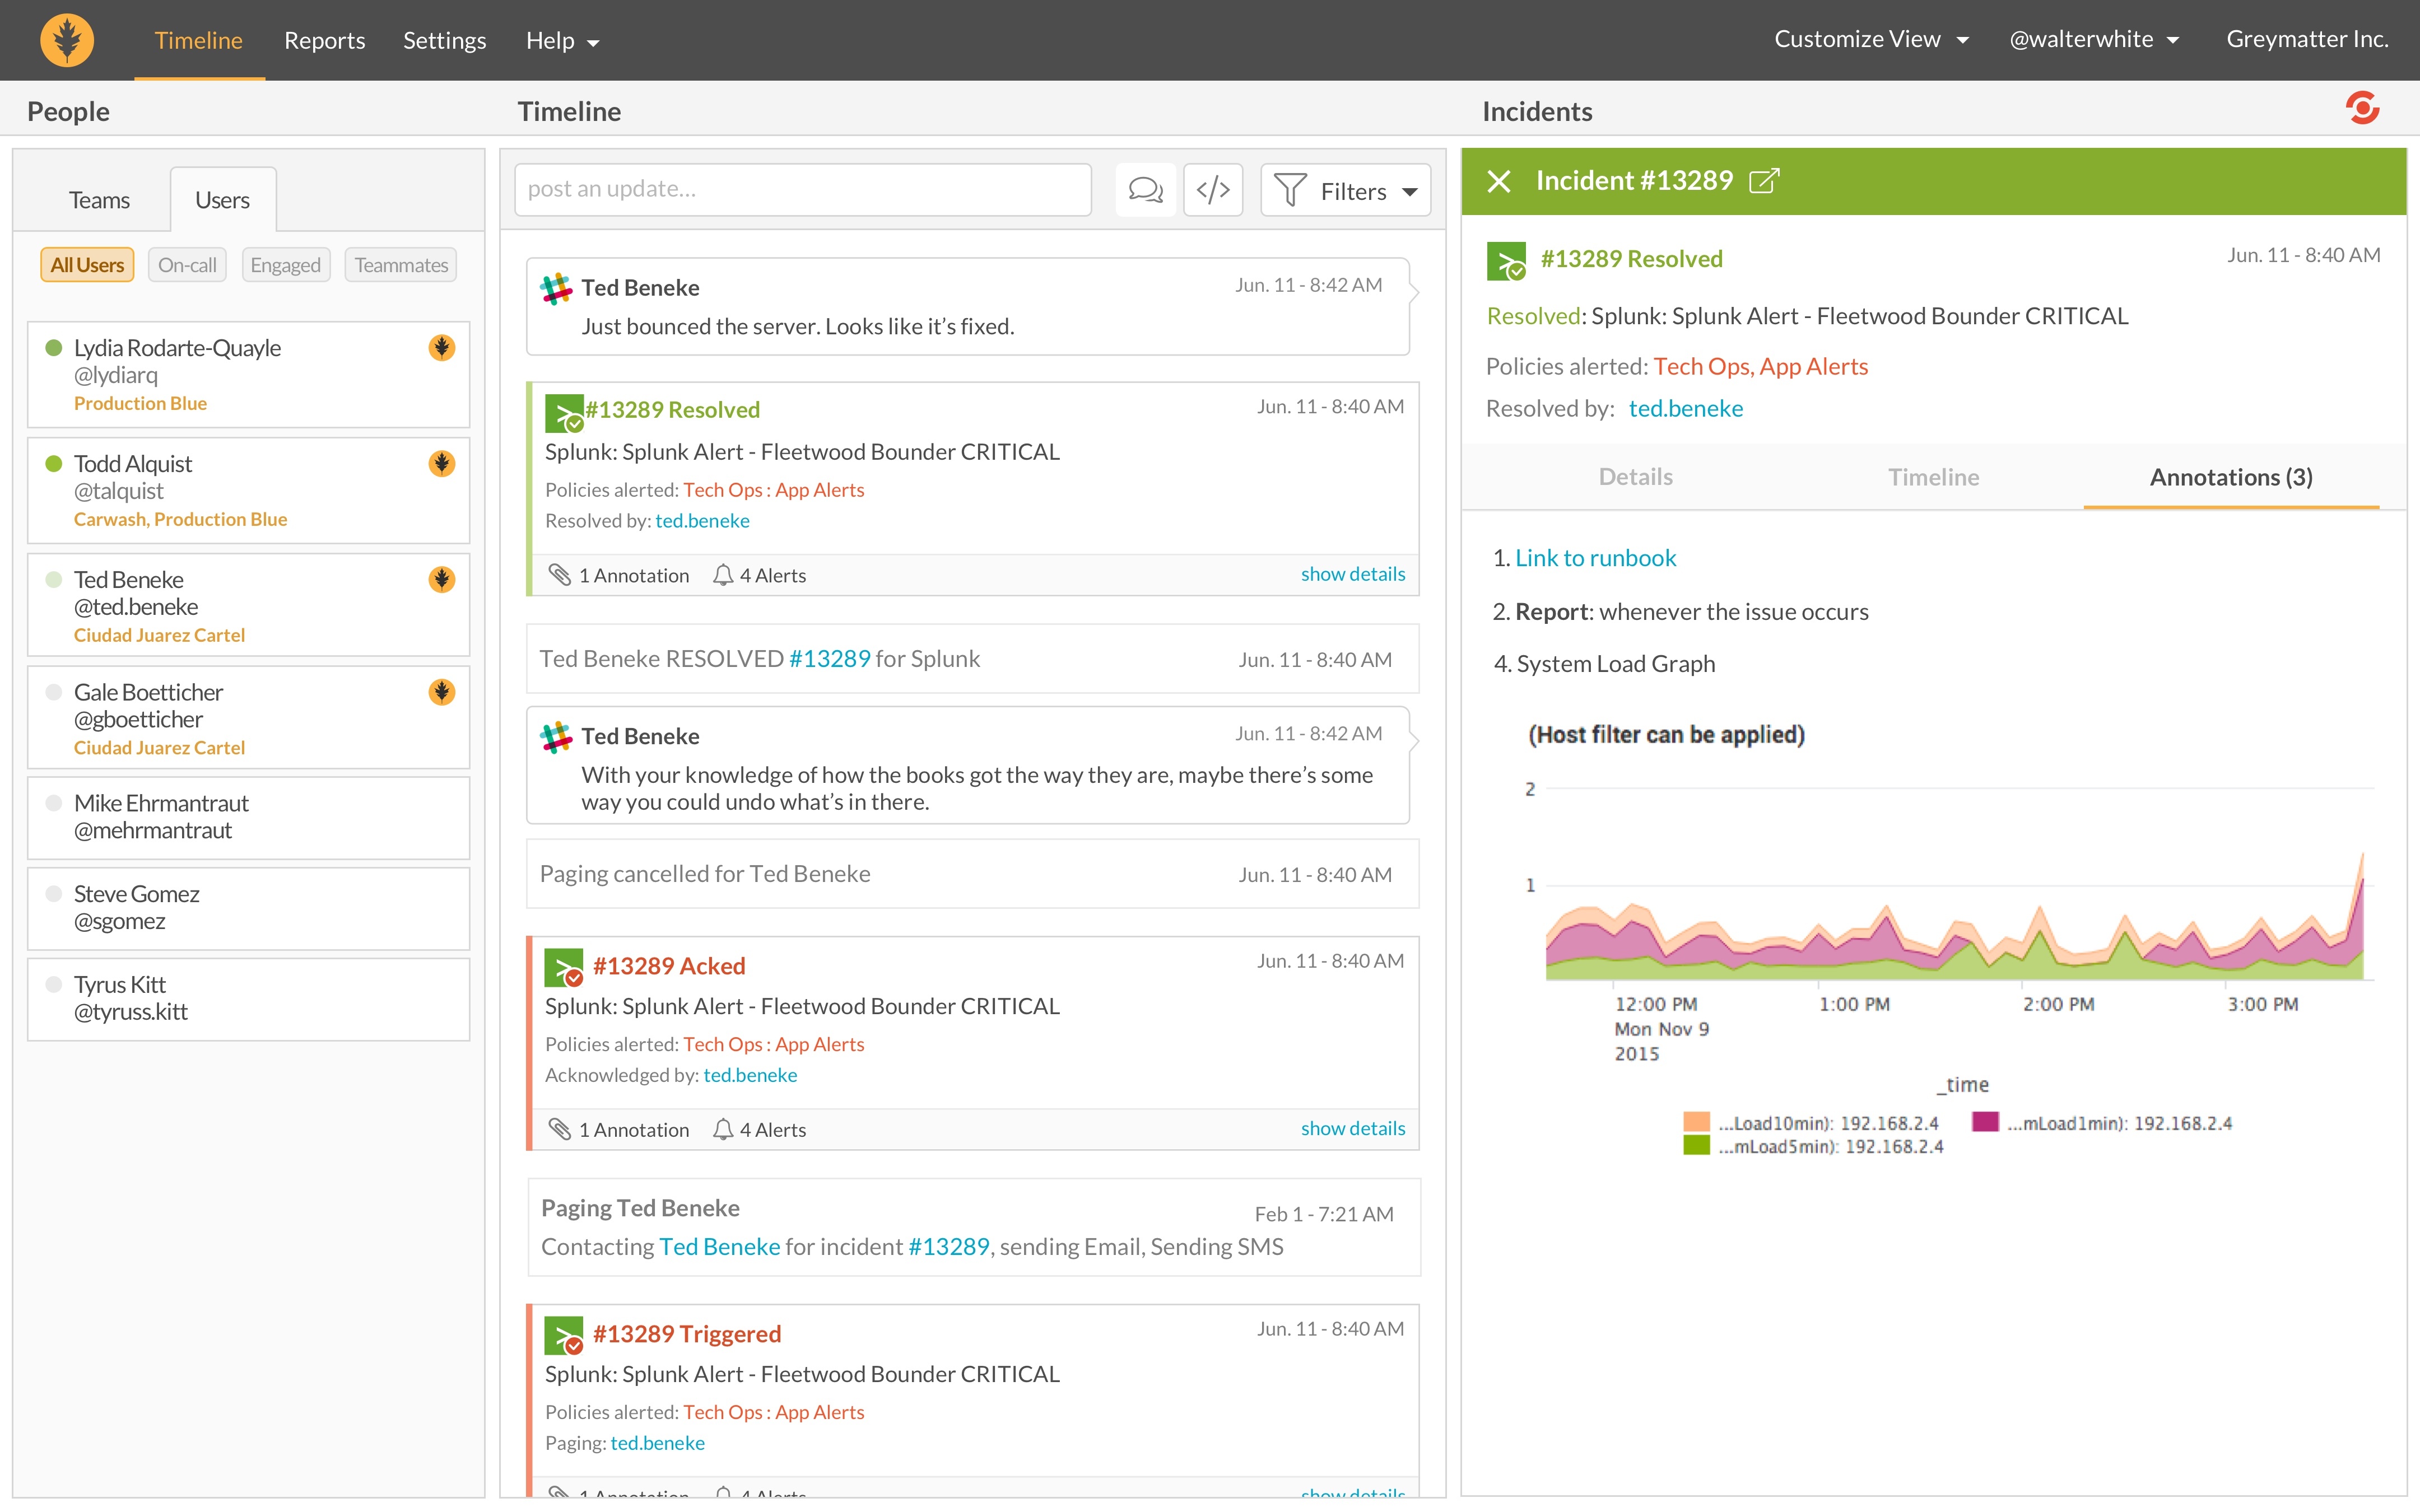Click bell alerts icon on Acked card

point(722,1129)
